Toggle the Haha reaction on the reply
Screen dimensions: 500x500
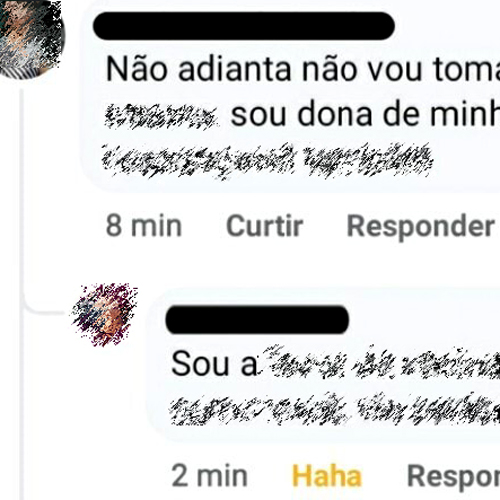pyautogui.click(x=327, y=476)
